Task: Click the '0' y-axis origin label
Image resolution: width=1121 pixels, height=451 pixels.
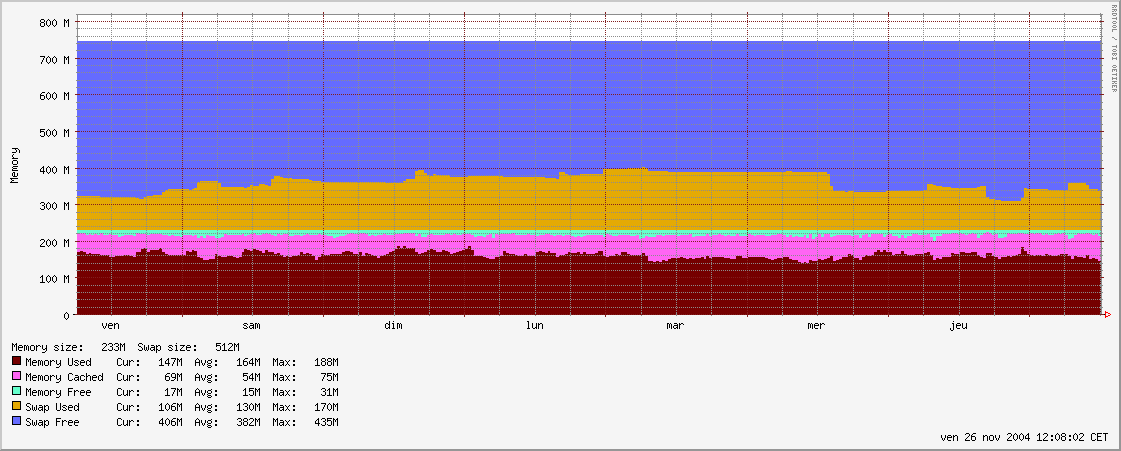Action: pos(66,315)
